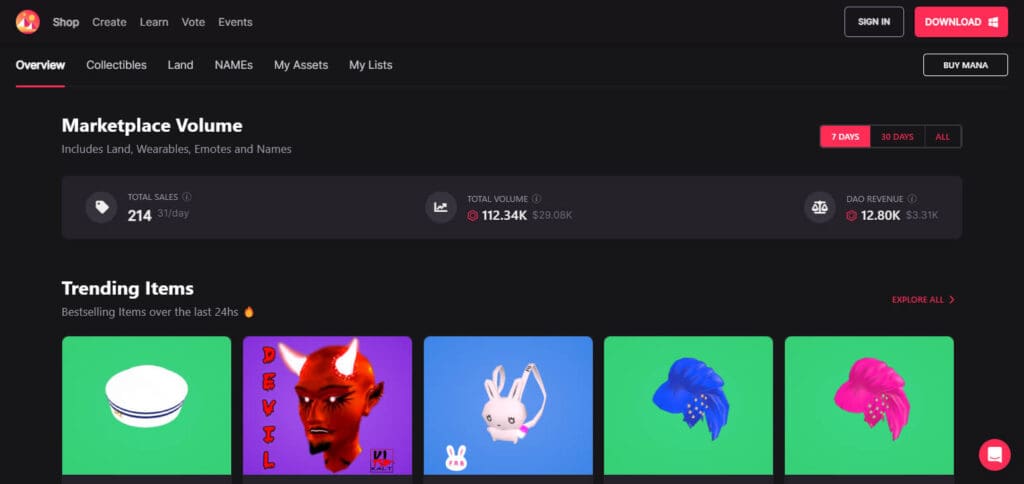Viewport: 1024px width, 484px height.
Task: Click the Download button
Action: coord(961,22)
